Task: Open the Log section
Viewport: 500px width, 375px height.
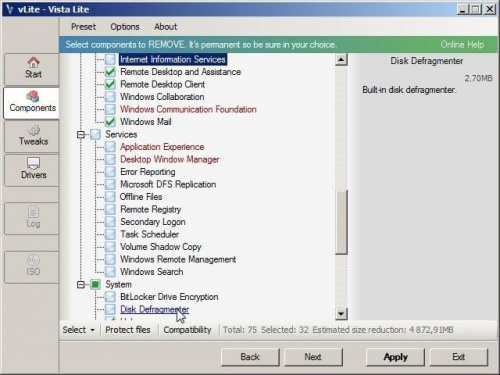Action: [x=32, y=218]
